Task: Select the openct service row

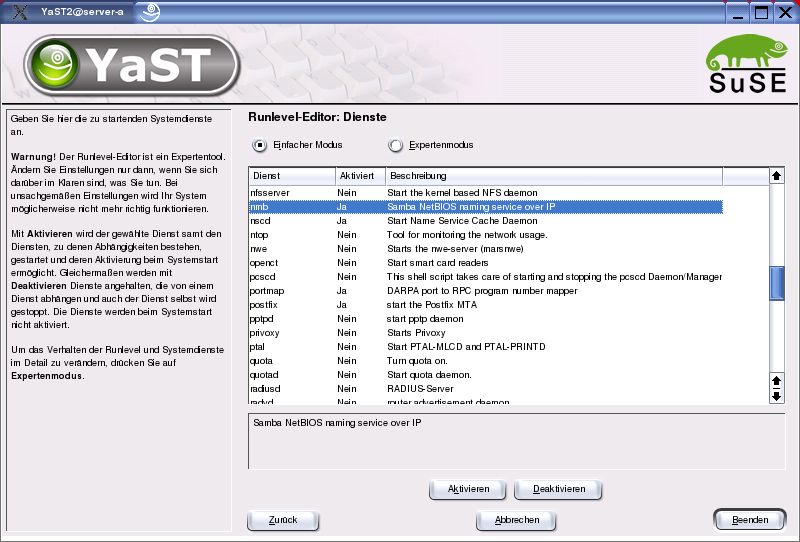Action: point(486,263)
